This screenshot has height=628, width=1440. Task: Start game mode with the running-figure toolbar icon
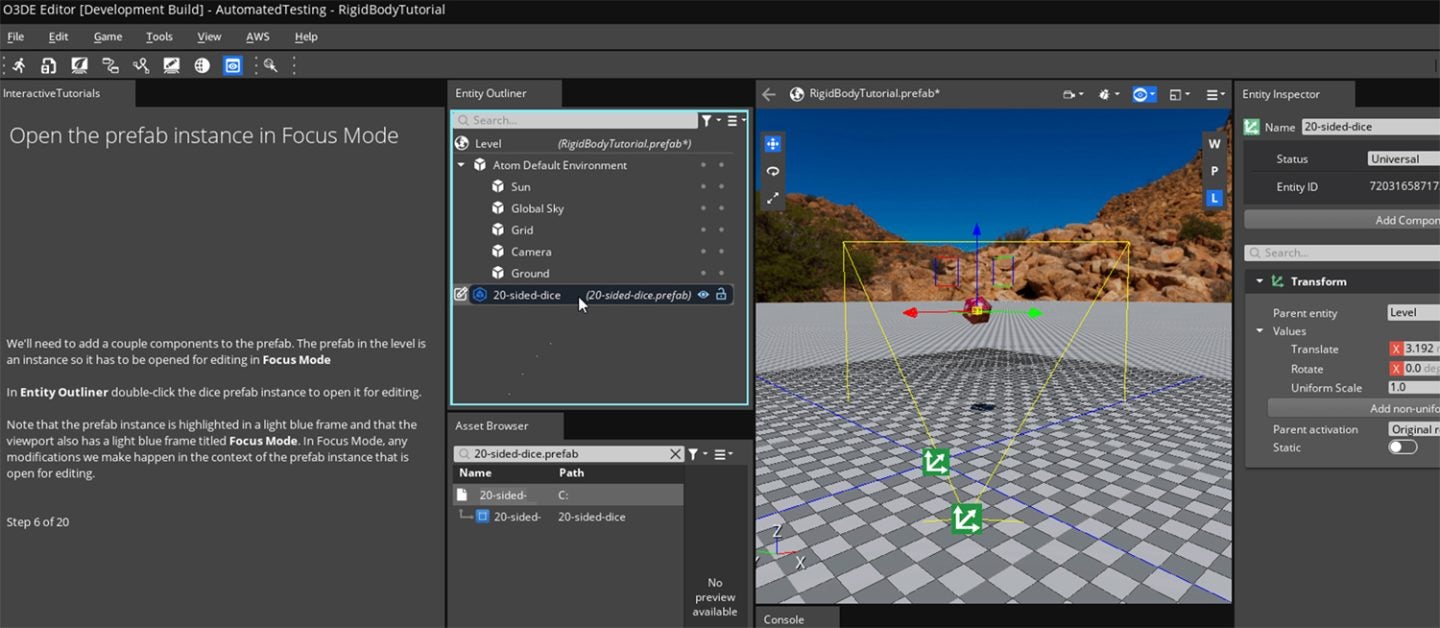pos(20,65)
